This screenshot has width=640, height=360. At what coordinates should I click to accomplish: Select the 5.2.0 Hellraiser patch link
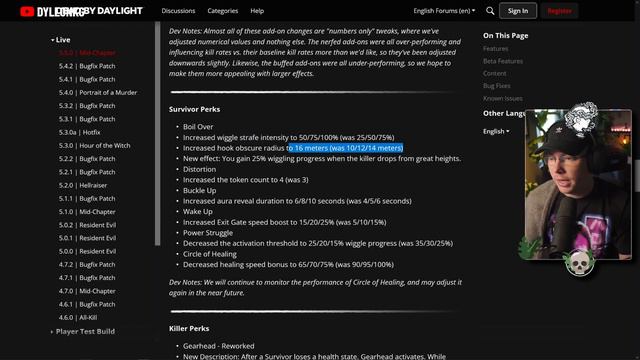(x=82, y=185)
